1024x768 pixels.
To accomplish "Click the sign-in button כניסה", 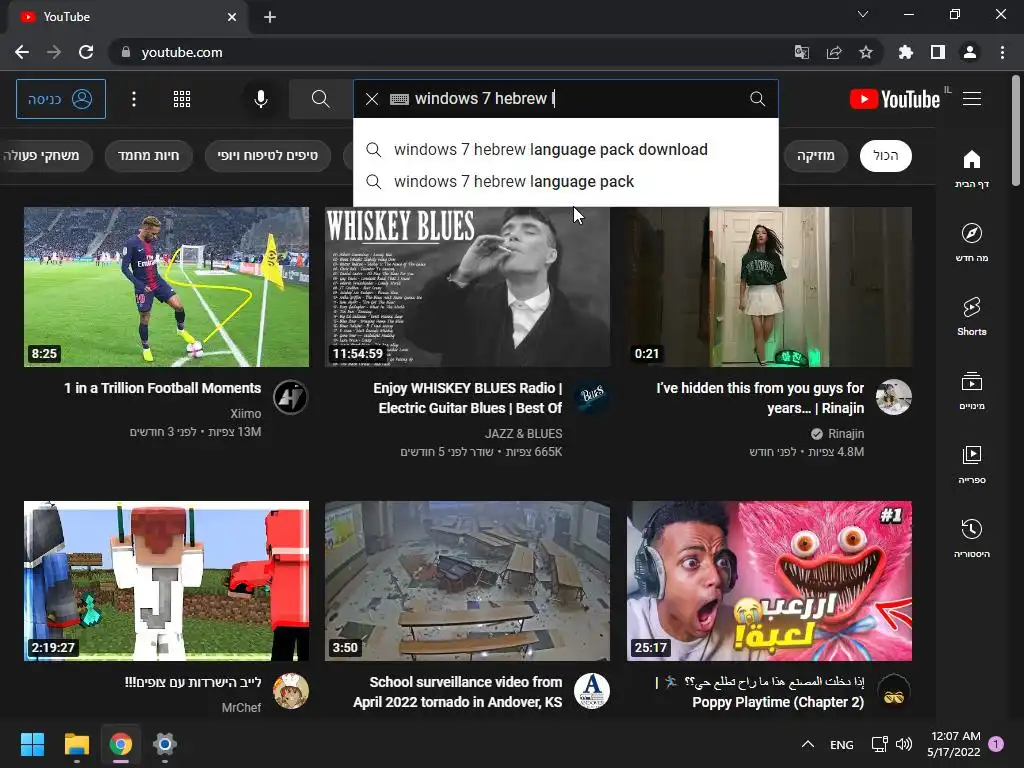I will tap(61, 99).
